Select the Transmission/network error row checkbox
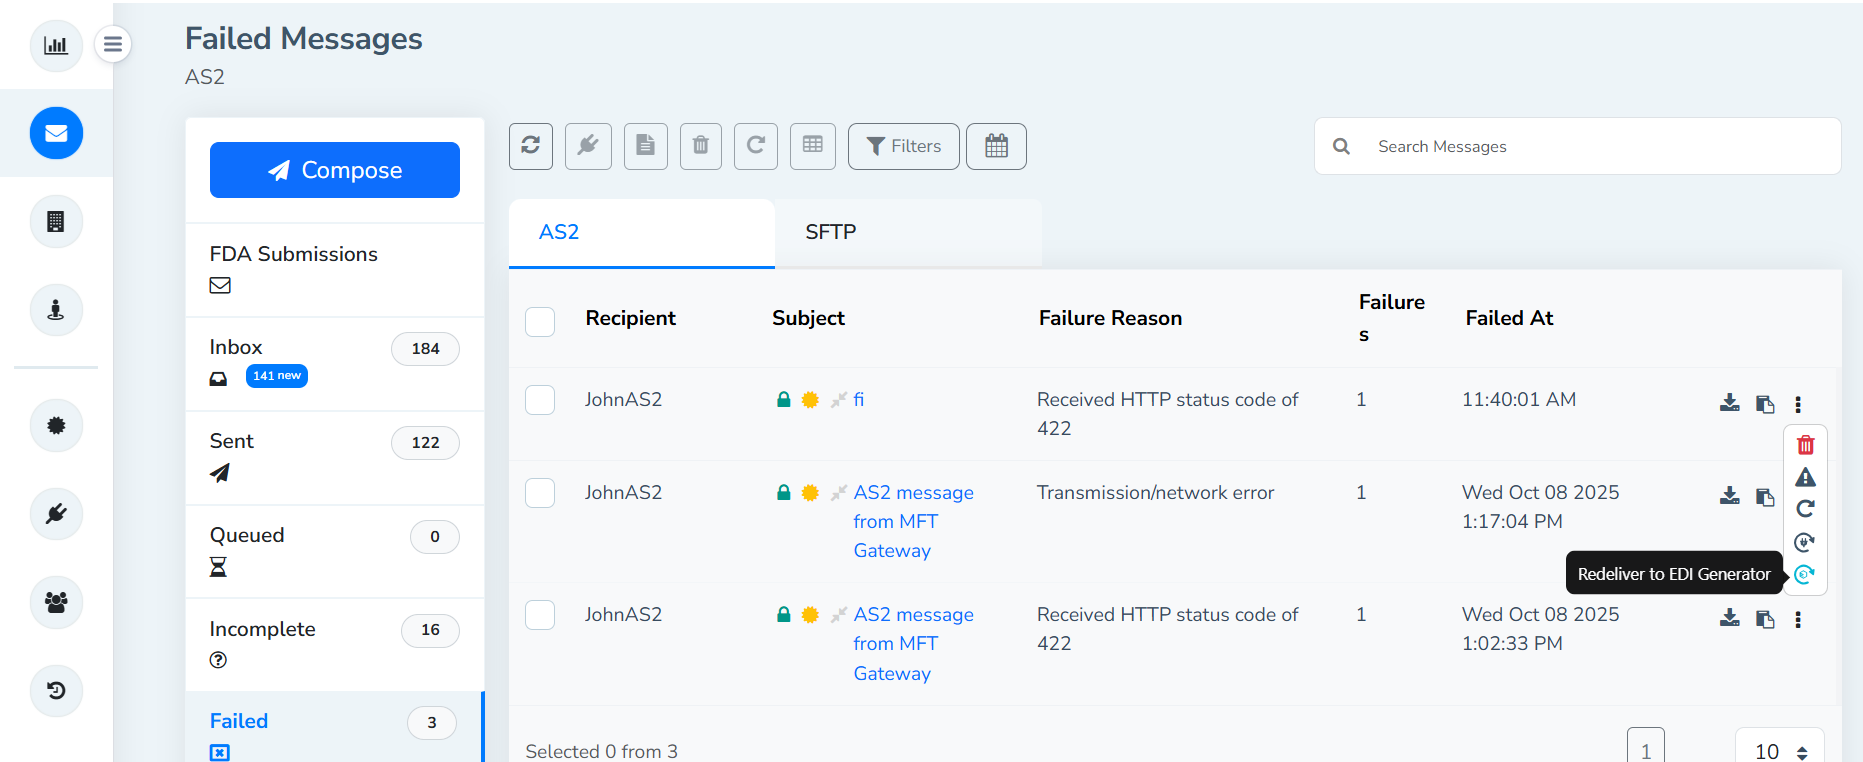This screenshot has height=762, width=1863. click(540, 493)
